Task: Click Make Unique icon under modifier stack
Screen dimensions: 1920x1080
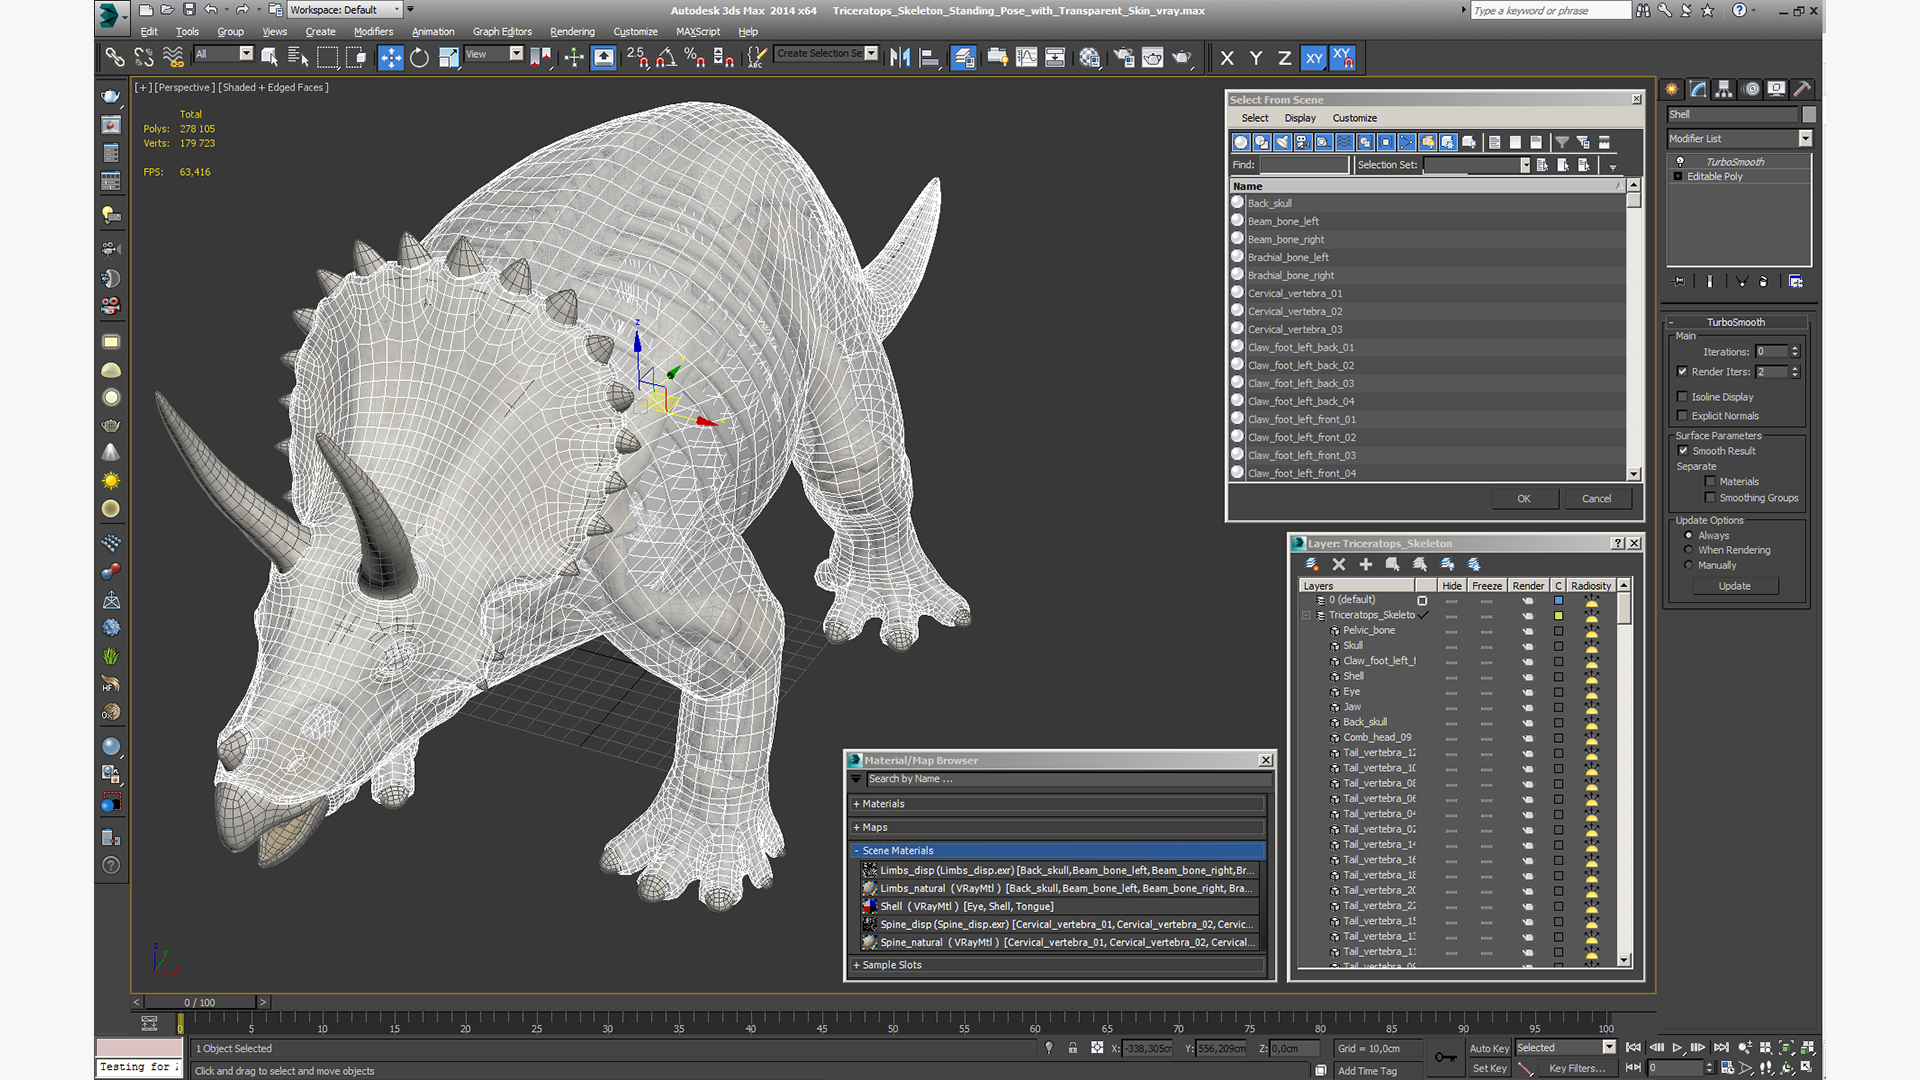Action: click(1741, 282)
